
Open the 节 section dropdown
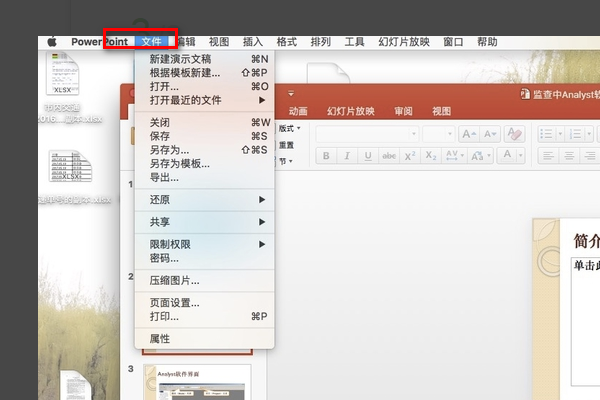(285, 161)
